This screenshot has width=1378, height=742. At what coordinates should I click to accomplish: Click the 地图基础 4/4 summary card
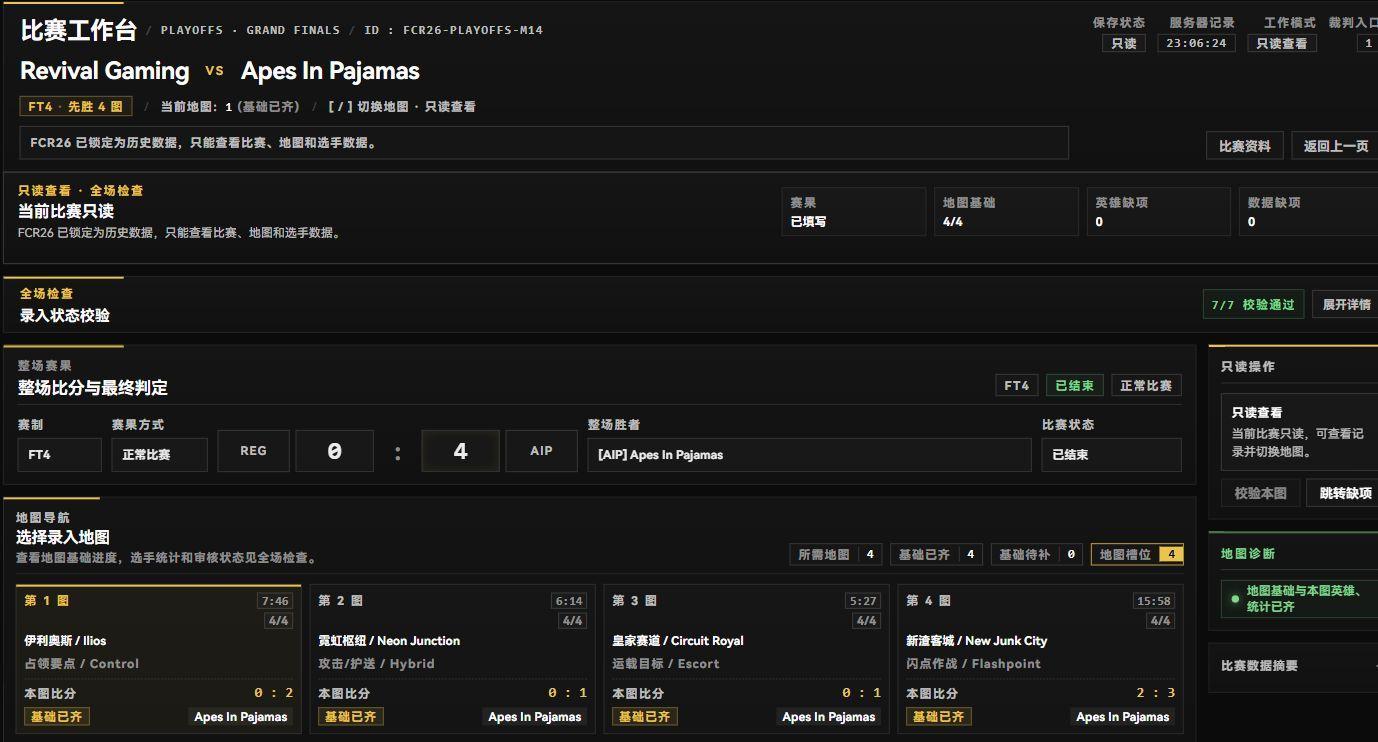click(x=1006, y=212)
